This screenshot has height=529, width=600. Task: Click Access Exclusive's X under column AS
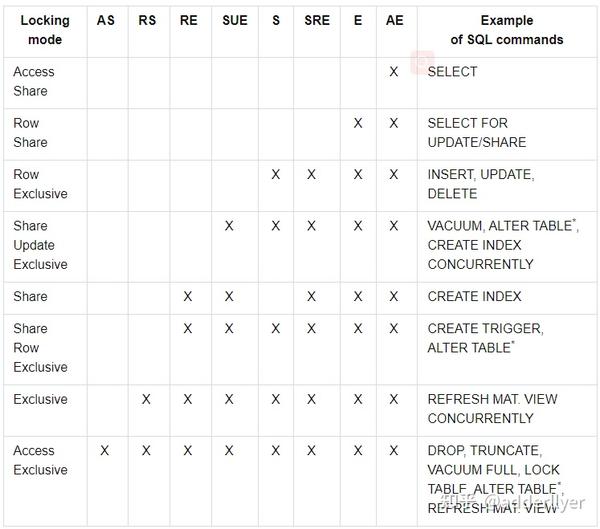coord(106,451)
